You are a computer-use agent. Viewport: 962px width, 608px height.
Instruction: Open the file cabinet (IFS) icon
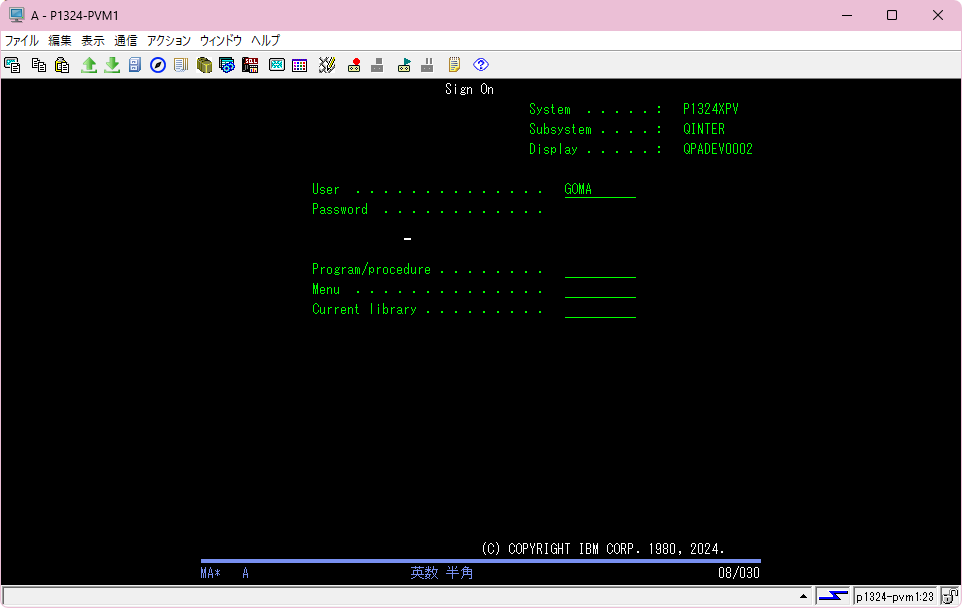tap(135, 64)
